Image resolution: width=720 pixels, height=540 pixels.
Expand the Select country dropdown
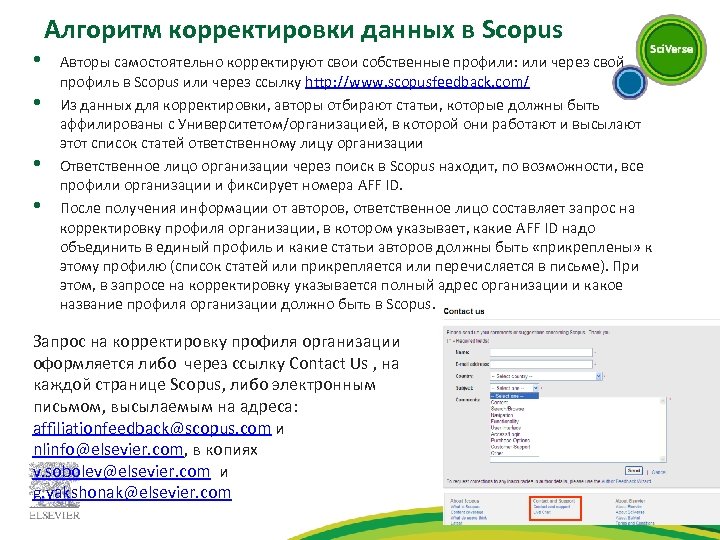tap(546, 376)
